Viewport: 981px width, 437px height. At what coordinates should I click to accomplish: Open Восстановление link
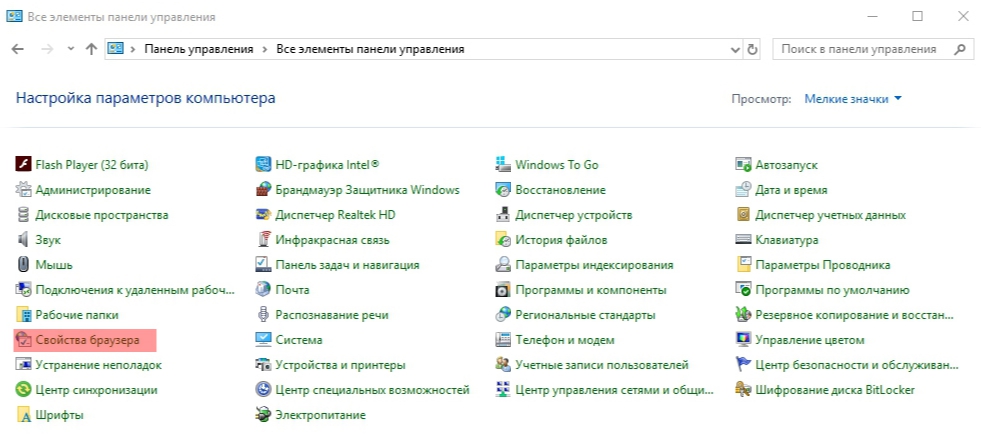(561, 190)
